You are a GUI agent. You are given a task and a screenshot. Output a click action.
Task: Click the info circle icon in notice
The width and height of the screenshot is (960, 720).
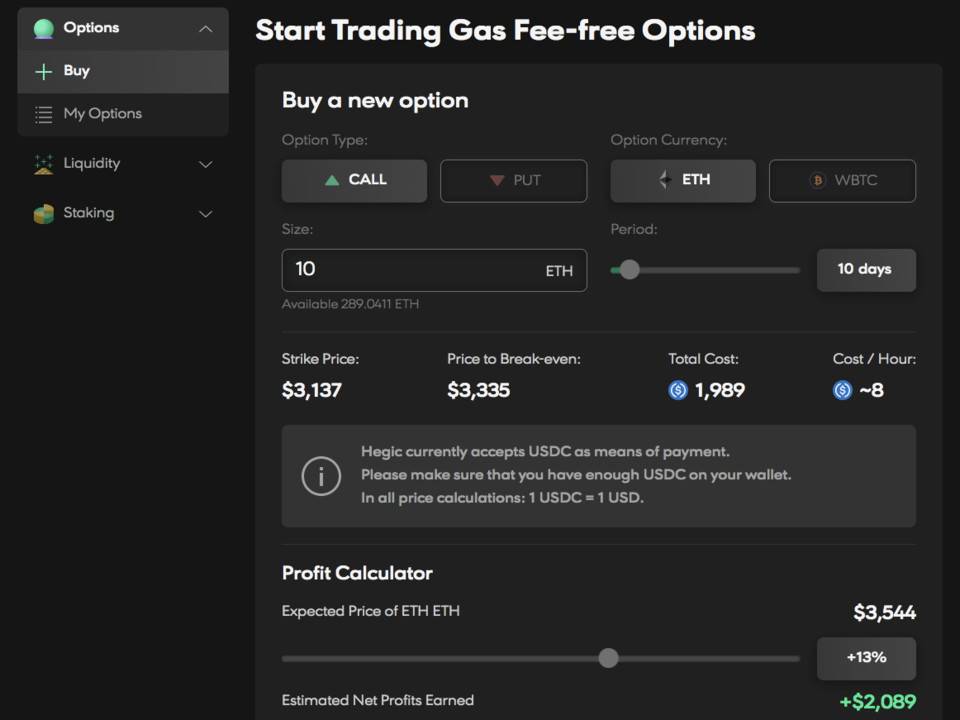pyautogui.click(x=321, y=476)
